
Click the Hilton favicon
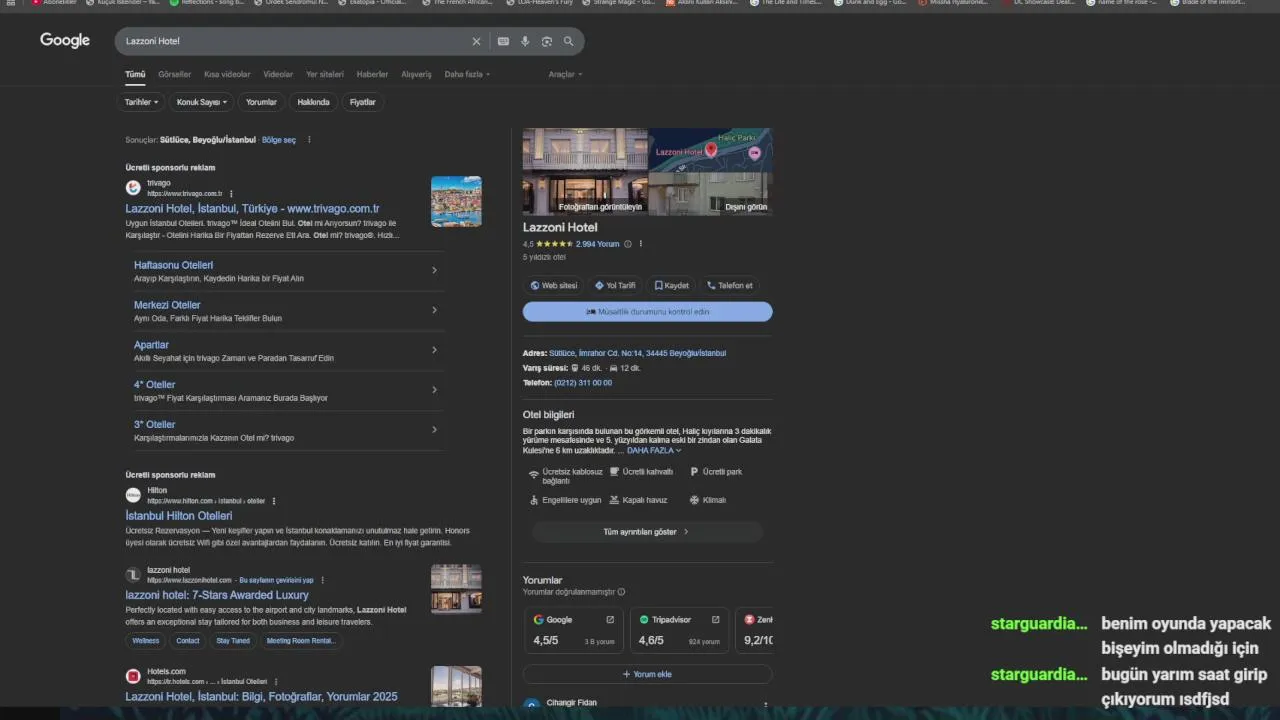(133, 495)
